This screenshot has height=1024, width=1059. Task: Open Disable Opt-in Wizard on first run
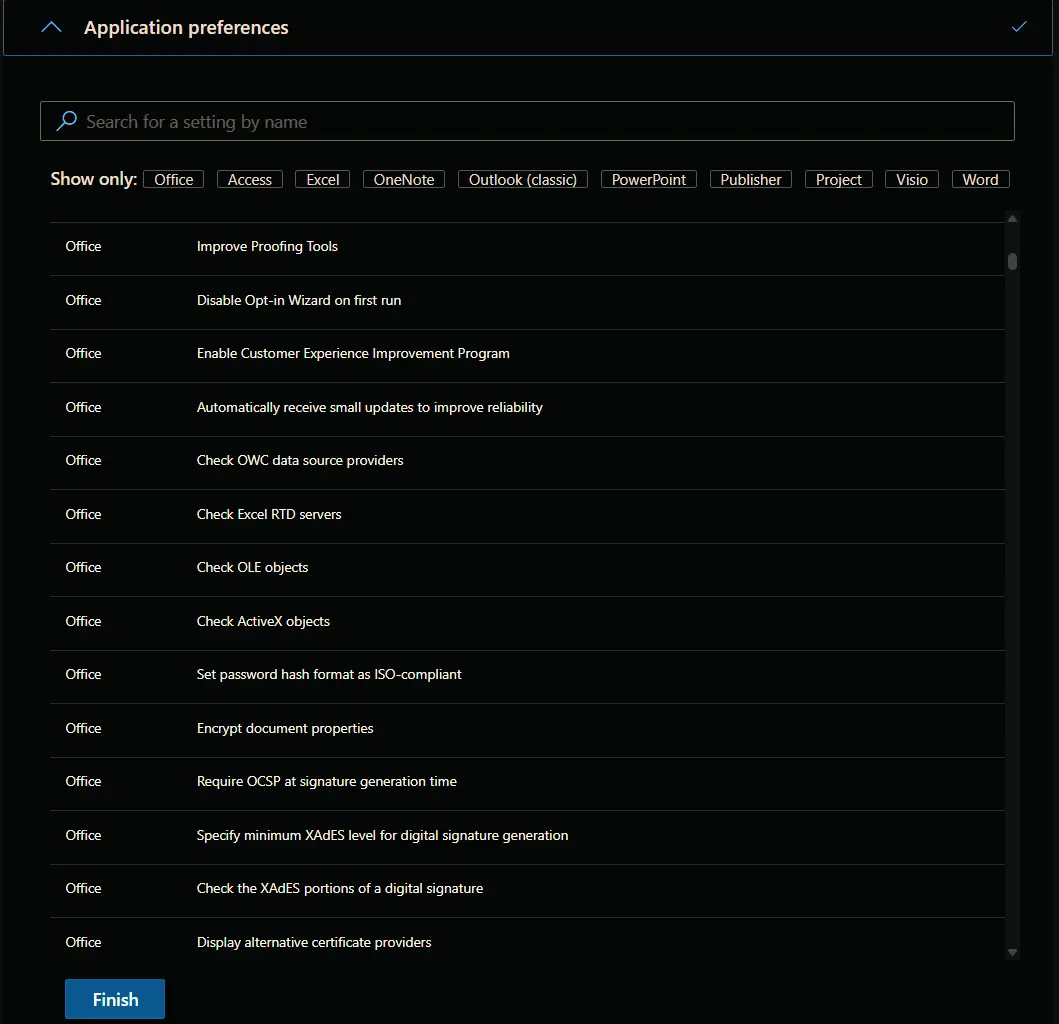tap(527, 301)
